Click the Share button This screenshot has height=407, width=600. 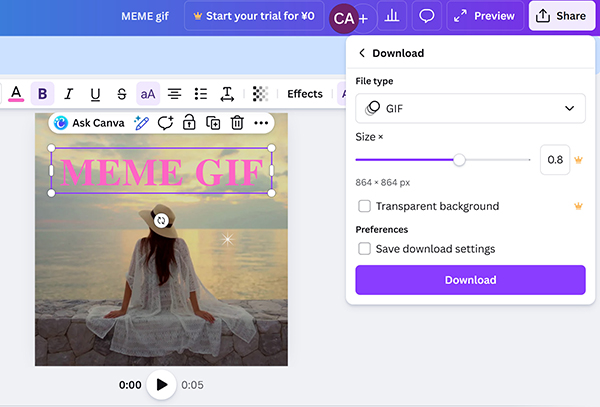[x=561, y=16]
